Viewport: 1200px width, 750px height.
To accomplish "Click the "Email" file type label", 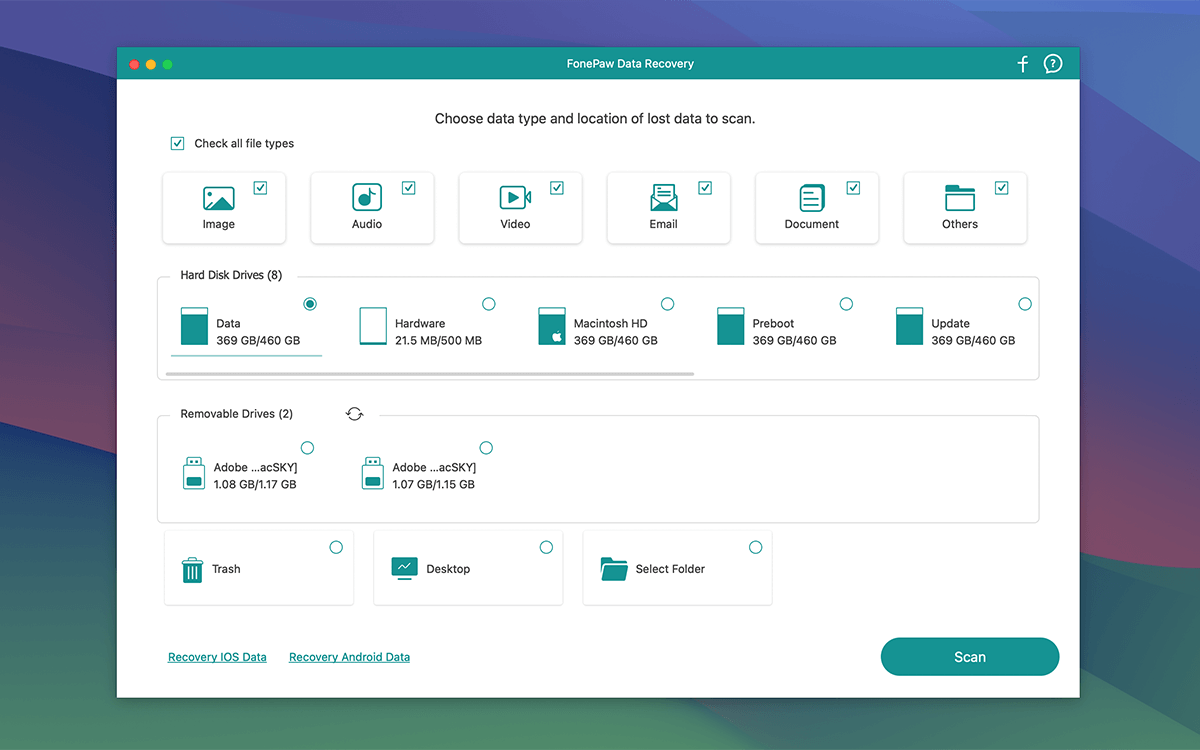I will click(664, 224).
